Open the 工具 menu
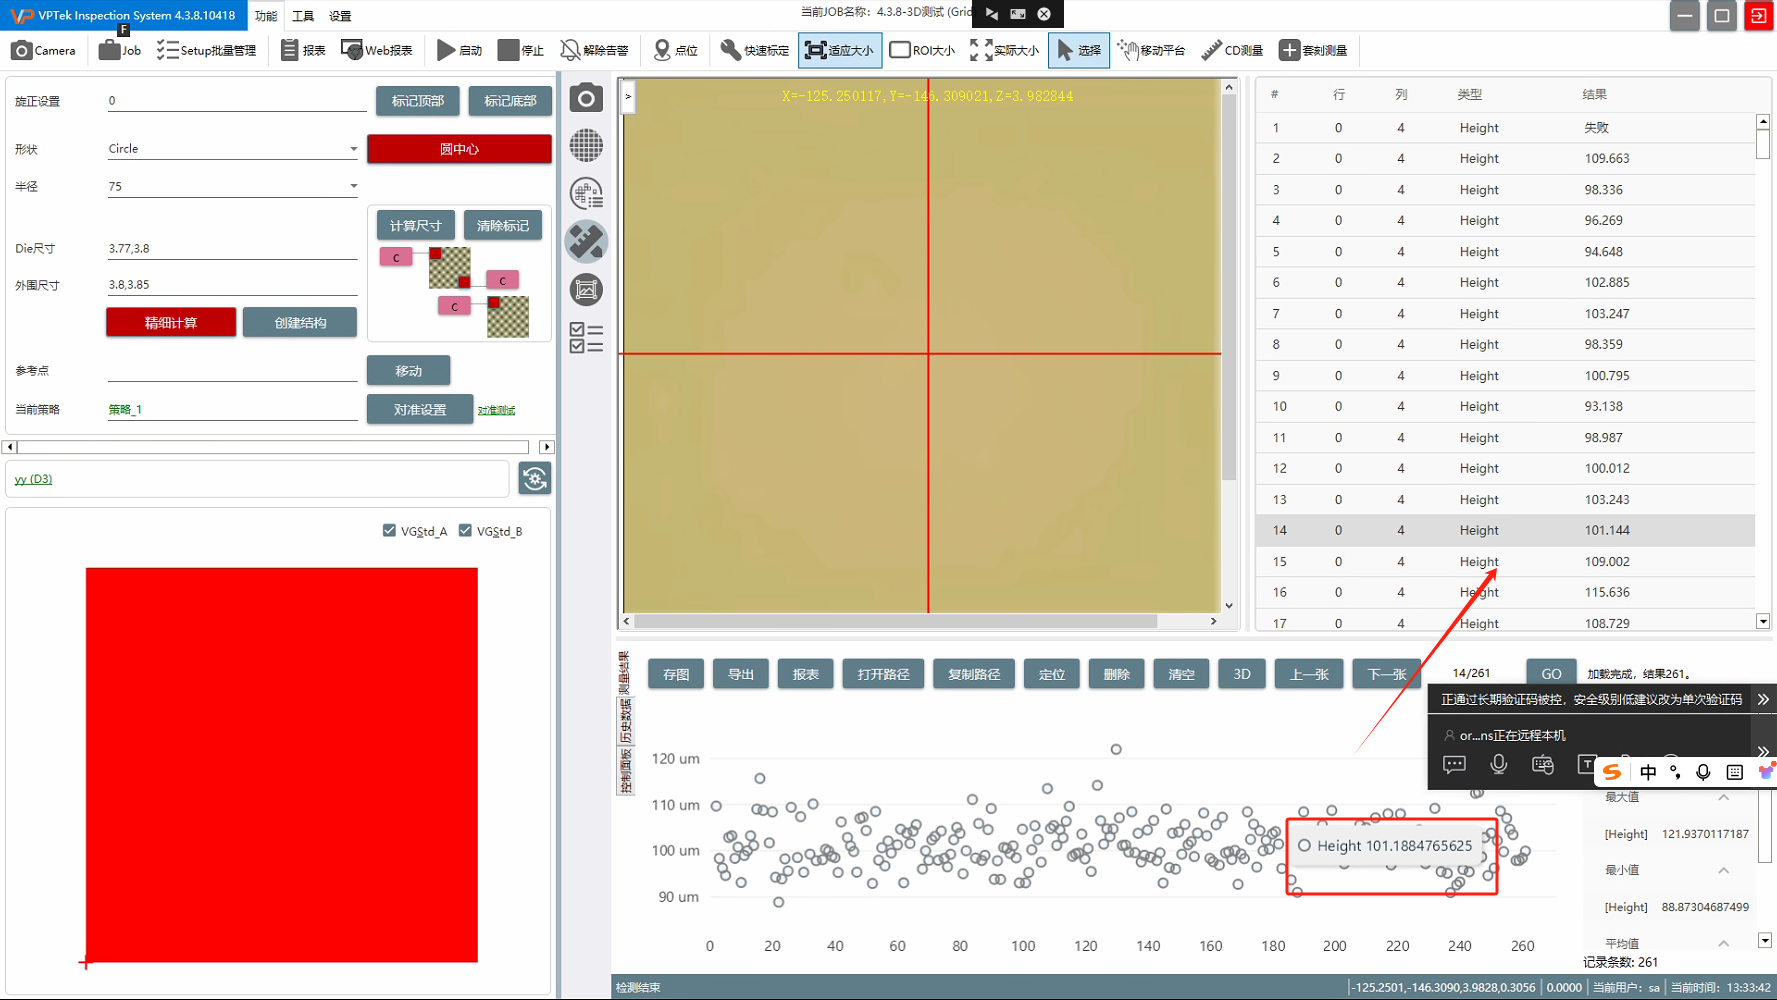Screen dimensions: 1777x1000 click(303, 16)
